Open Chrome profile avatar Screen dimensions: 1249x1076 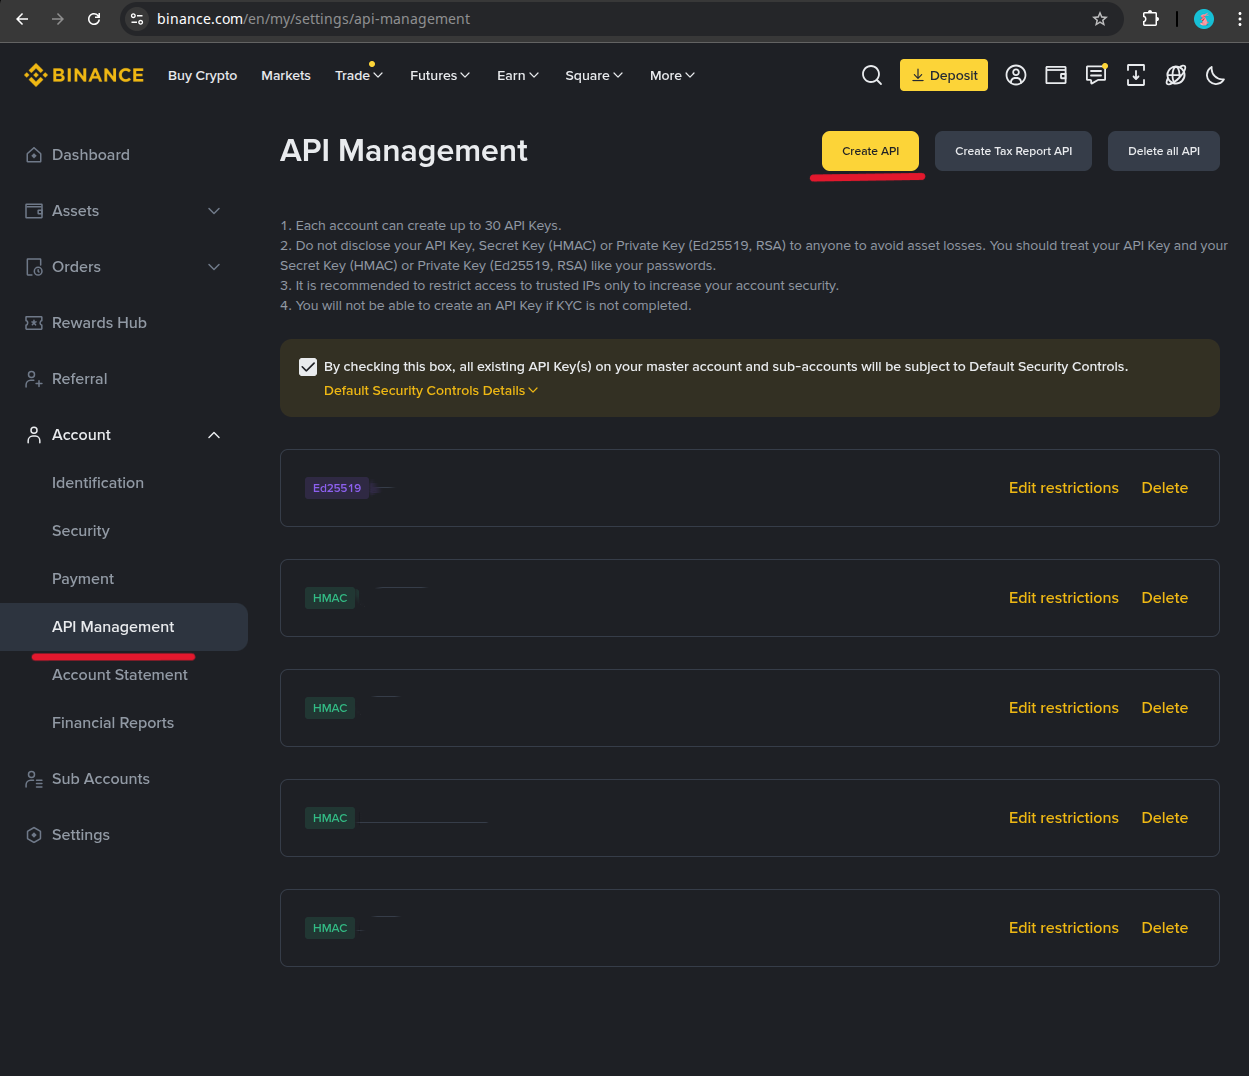point(1204,19)
